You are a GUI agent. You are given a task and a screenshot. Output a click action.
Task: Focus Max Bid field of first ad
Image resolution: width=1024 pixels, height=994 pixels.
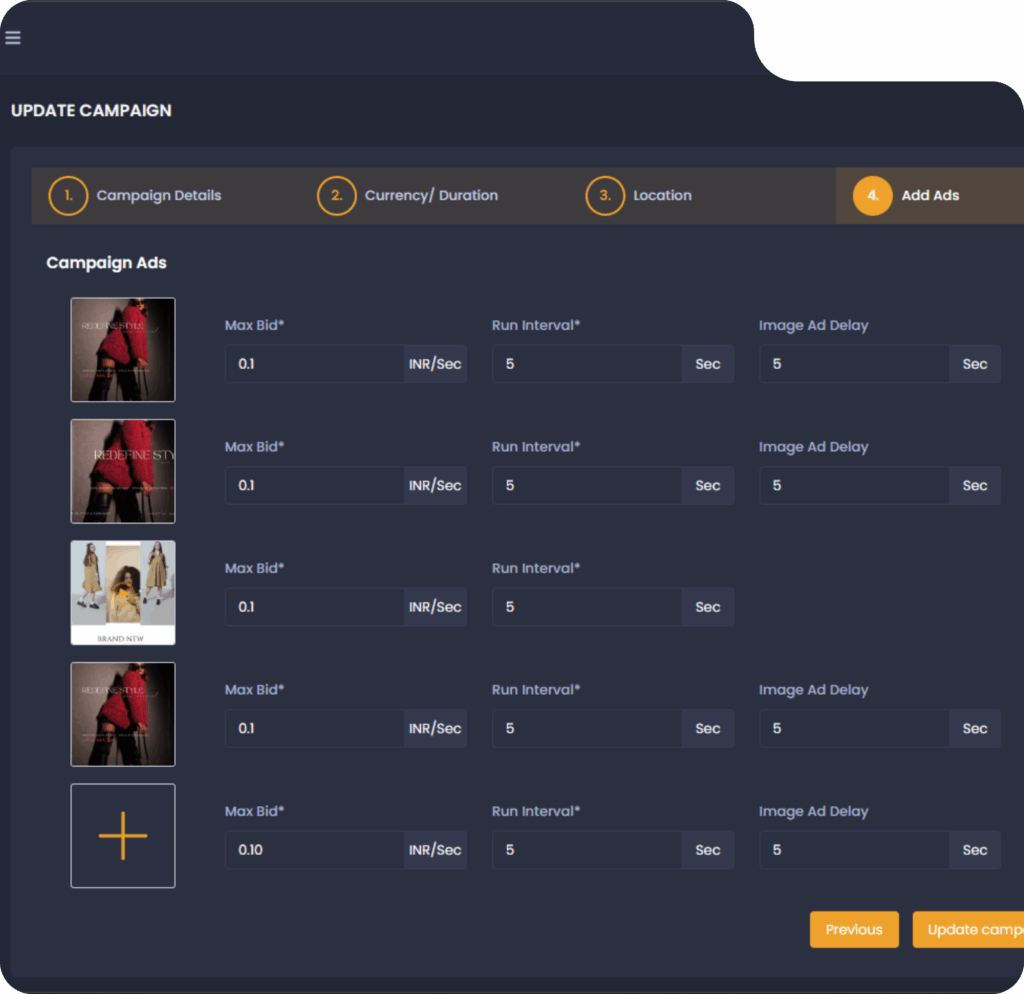(315, 364)
